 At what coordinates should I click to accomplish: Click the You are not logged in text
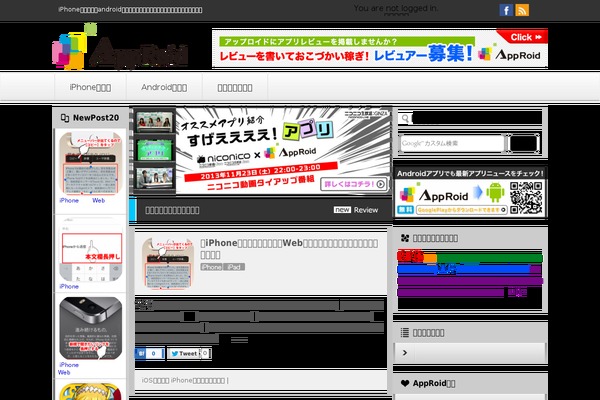[396, 8]
